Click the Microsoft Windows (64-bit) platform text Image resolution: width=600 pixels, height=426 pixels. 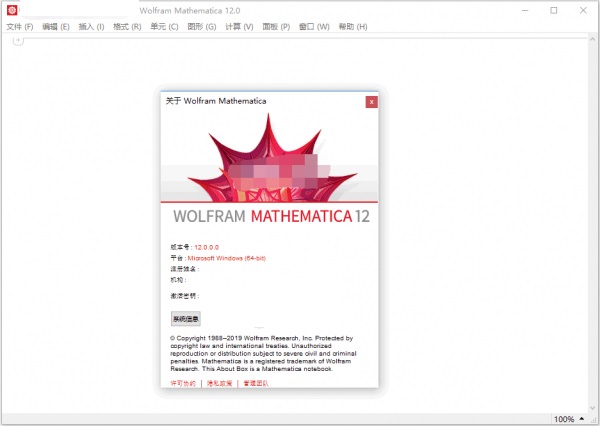point(227,258)
